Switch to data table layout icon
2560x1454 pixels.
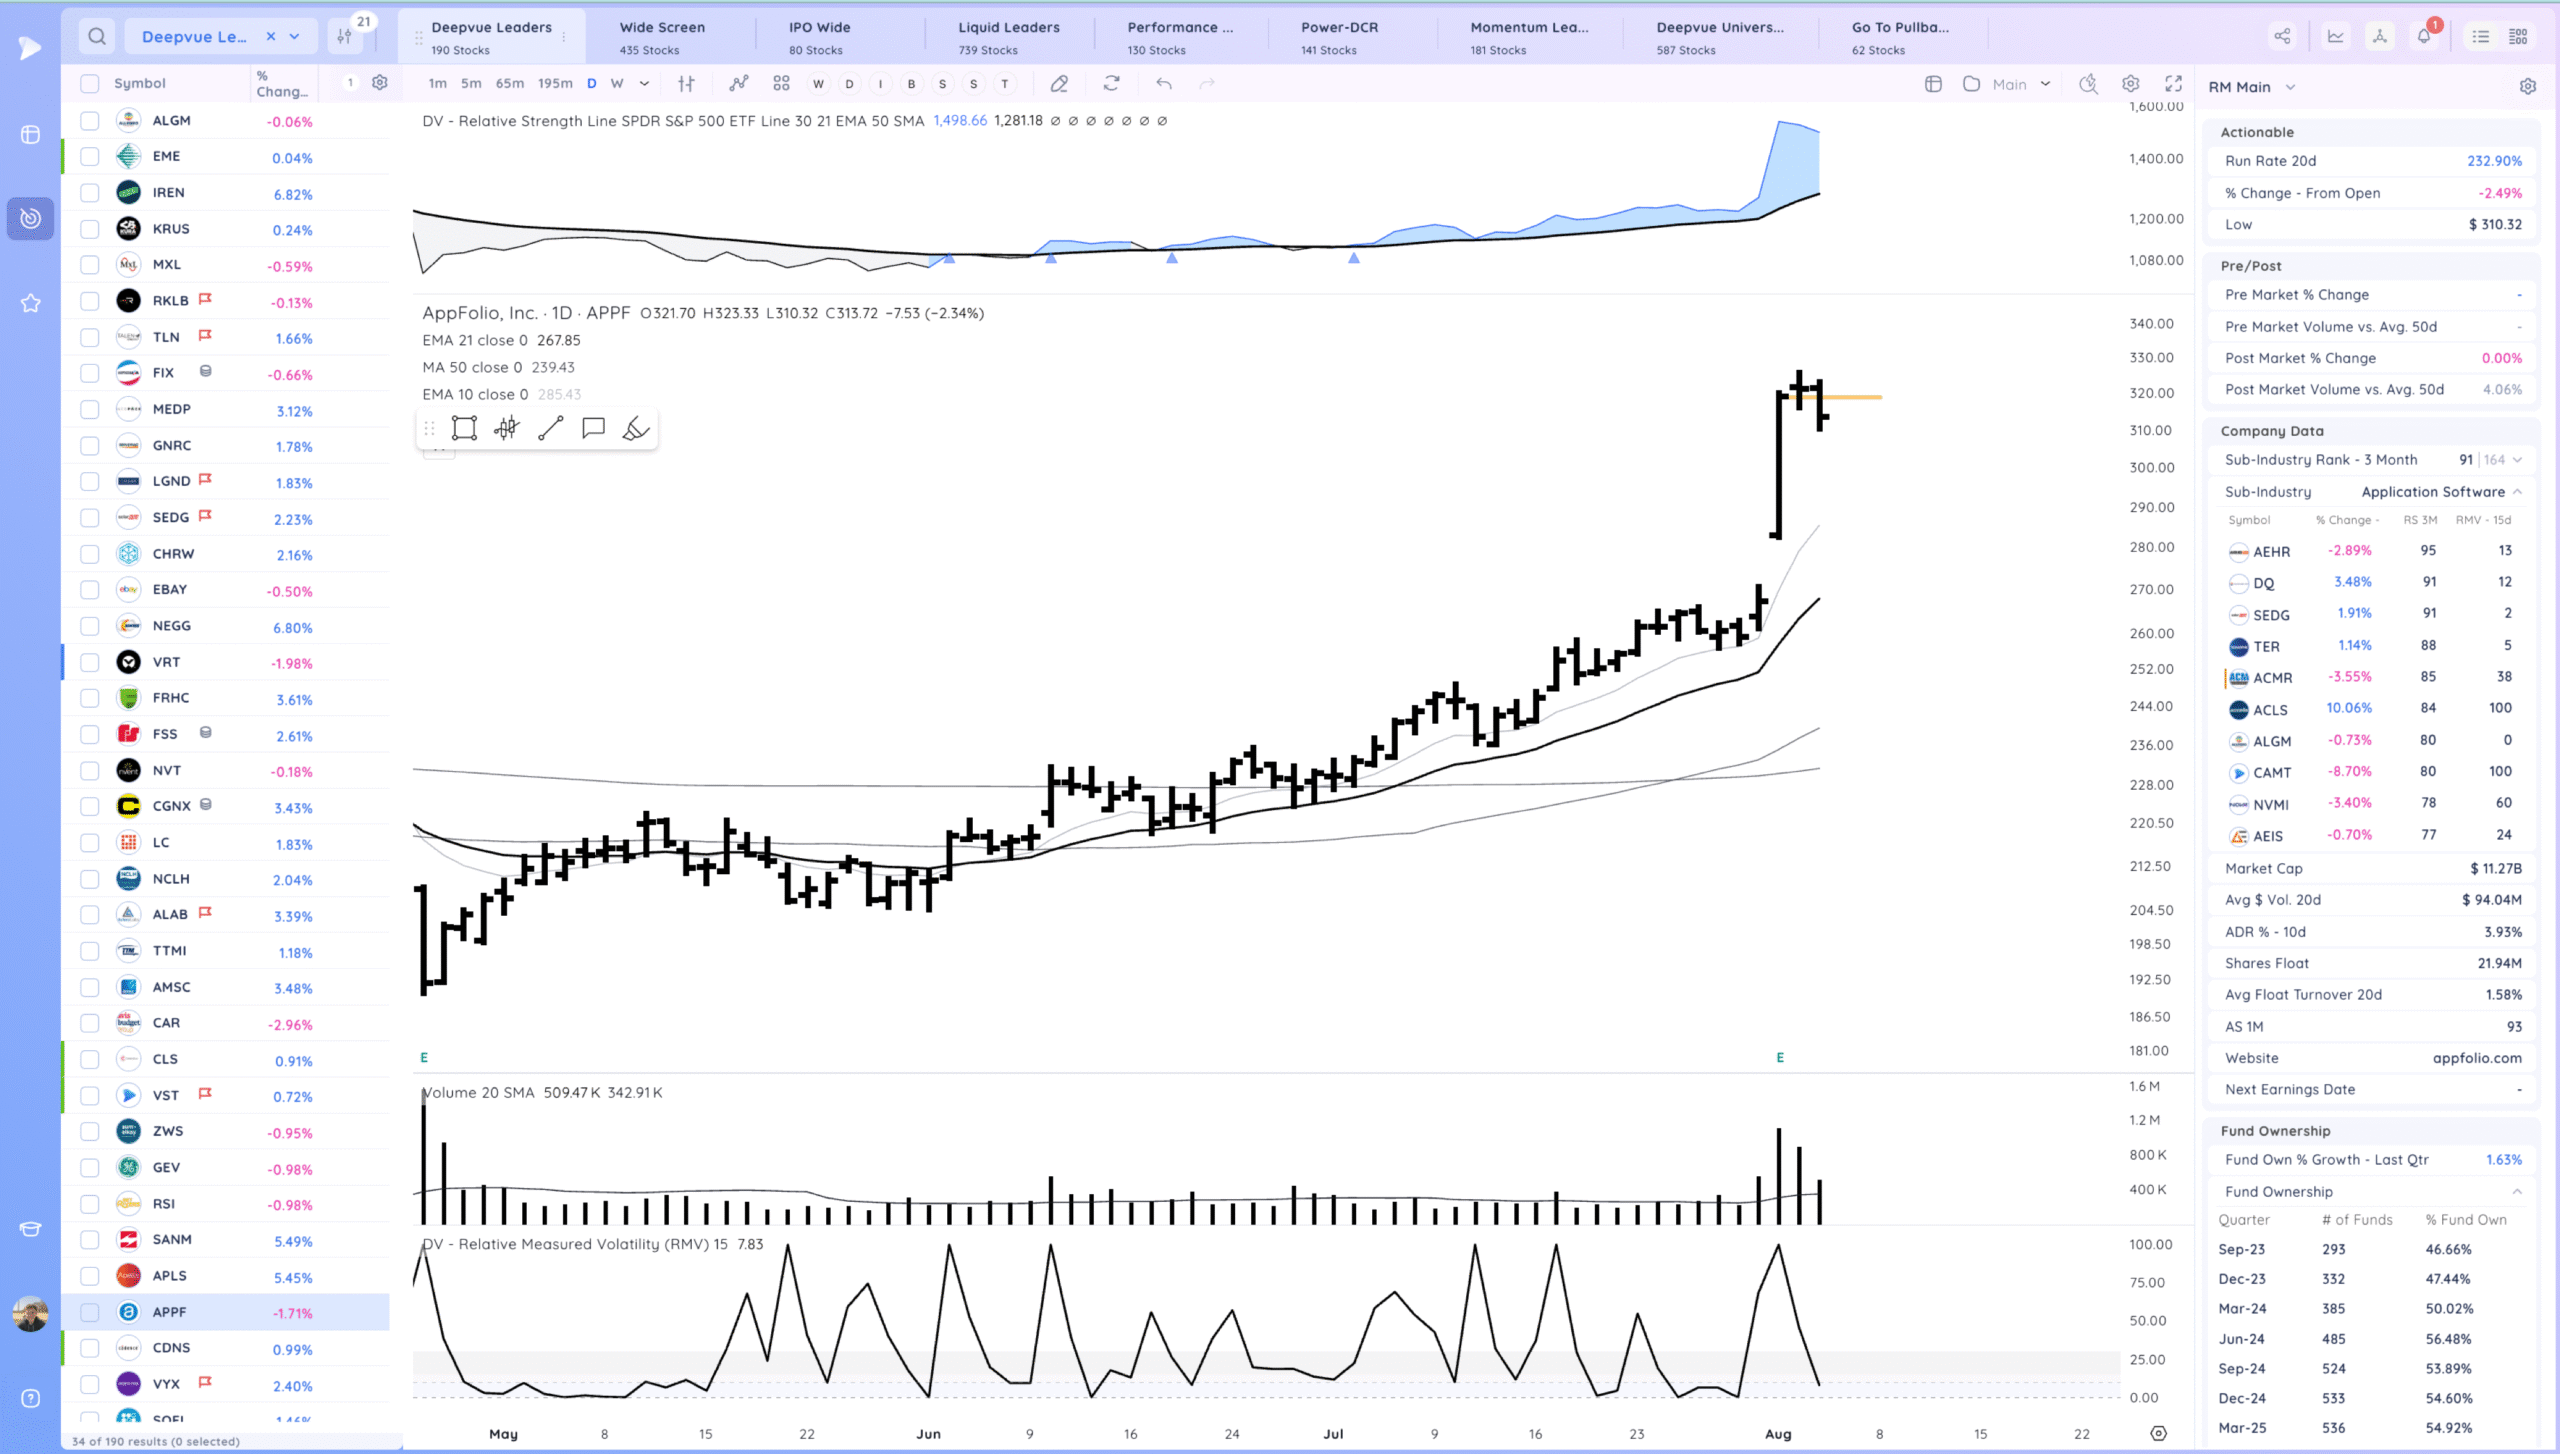coord(2518,37)
